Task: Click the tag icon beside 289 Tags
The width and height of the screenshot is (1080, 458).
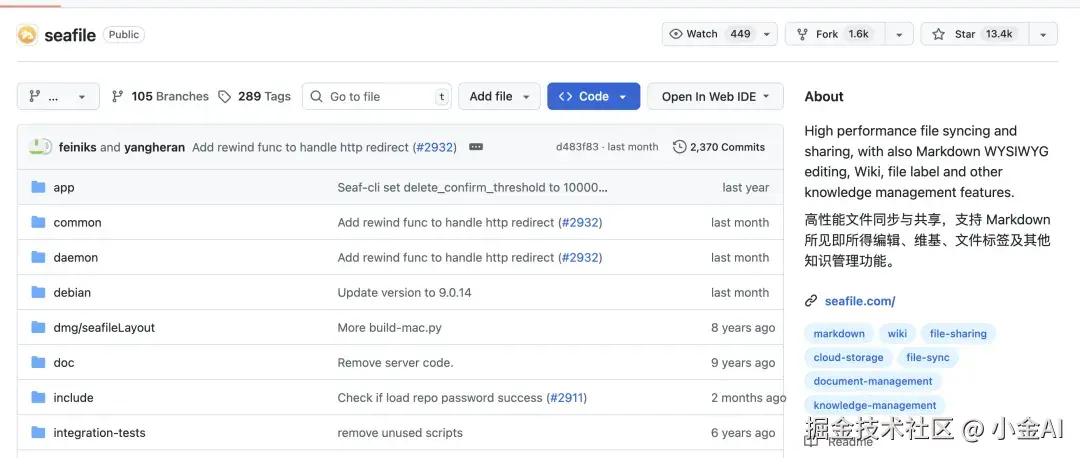Action: (225, 96)
